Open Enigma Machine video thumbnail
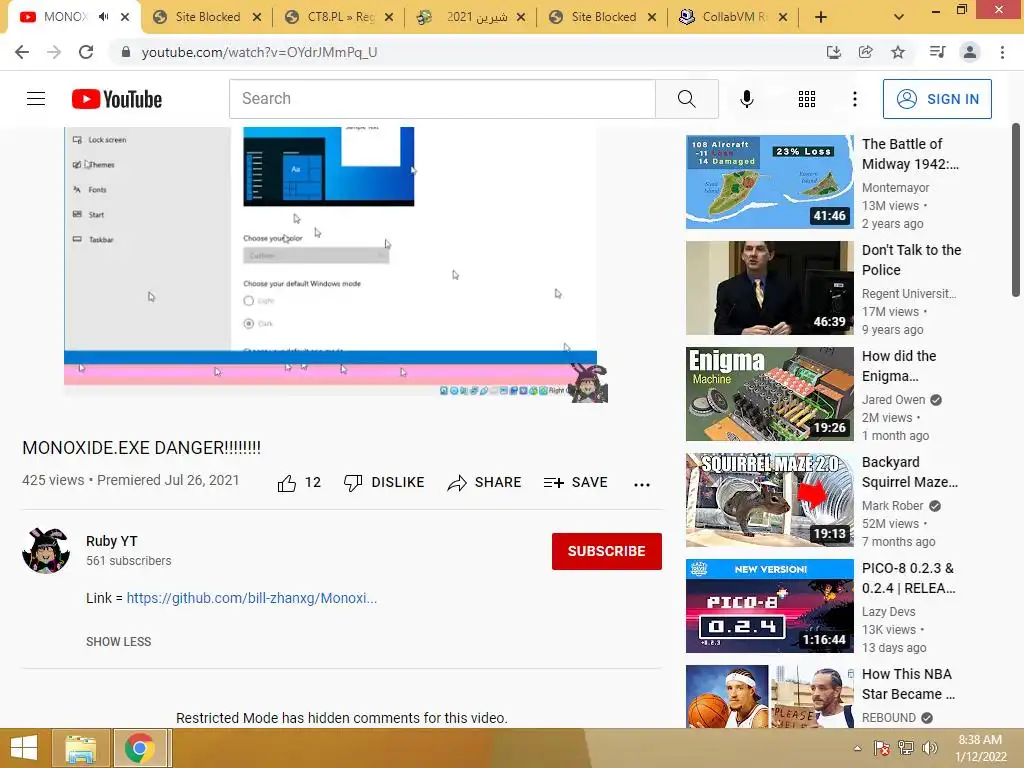The height and width of the screenshot is (768, 1024). tap(769, 394)
